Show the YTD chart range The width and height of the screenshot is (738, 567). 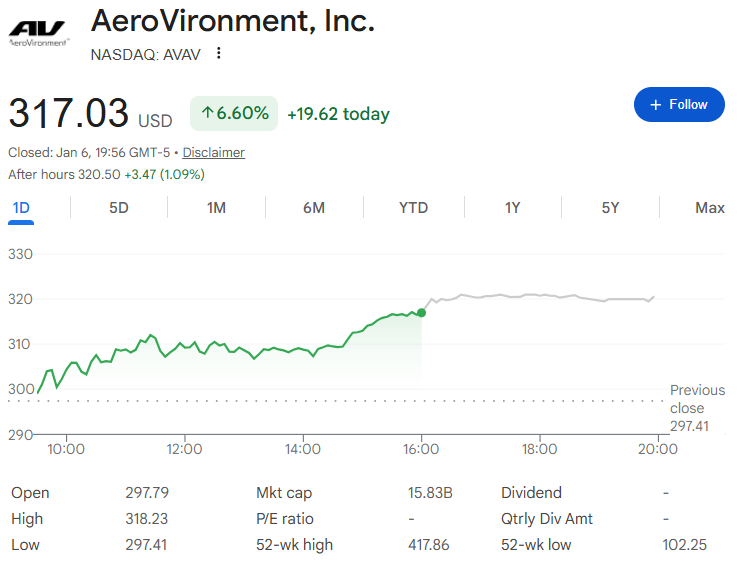[413, 208]
